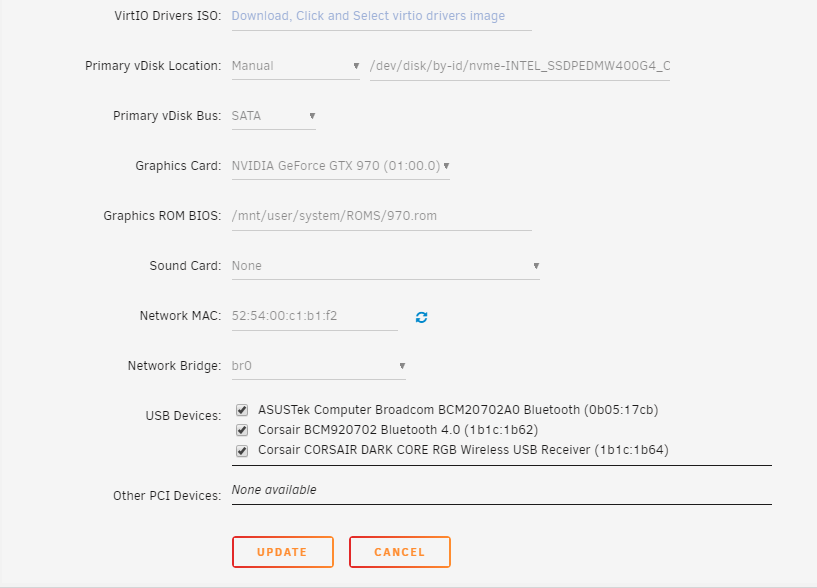Click the "Graphics ROM BIOS:" label

(x=162, y=216)
